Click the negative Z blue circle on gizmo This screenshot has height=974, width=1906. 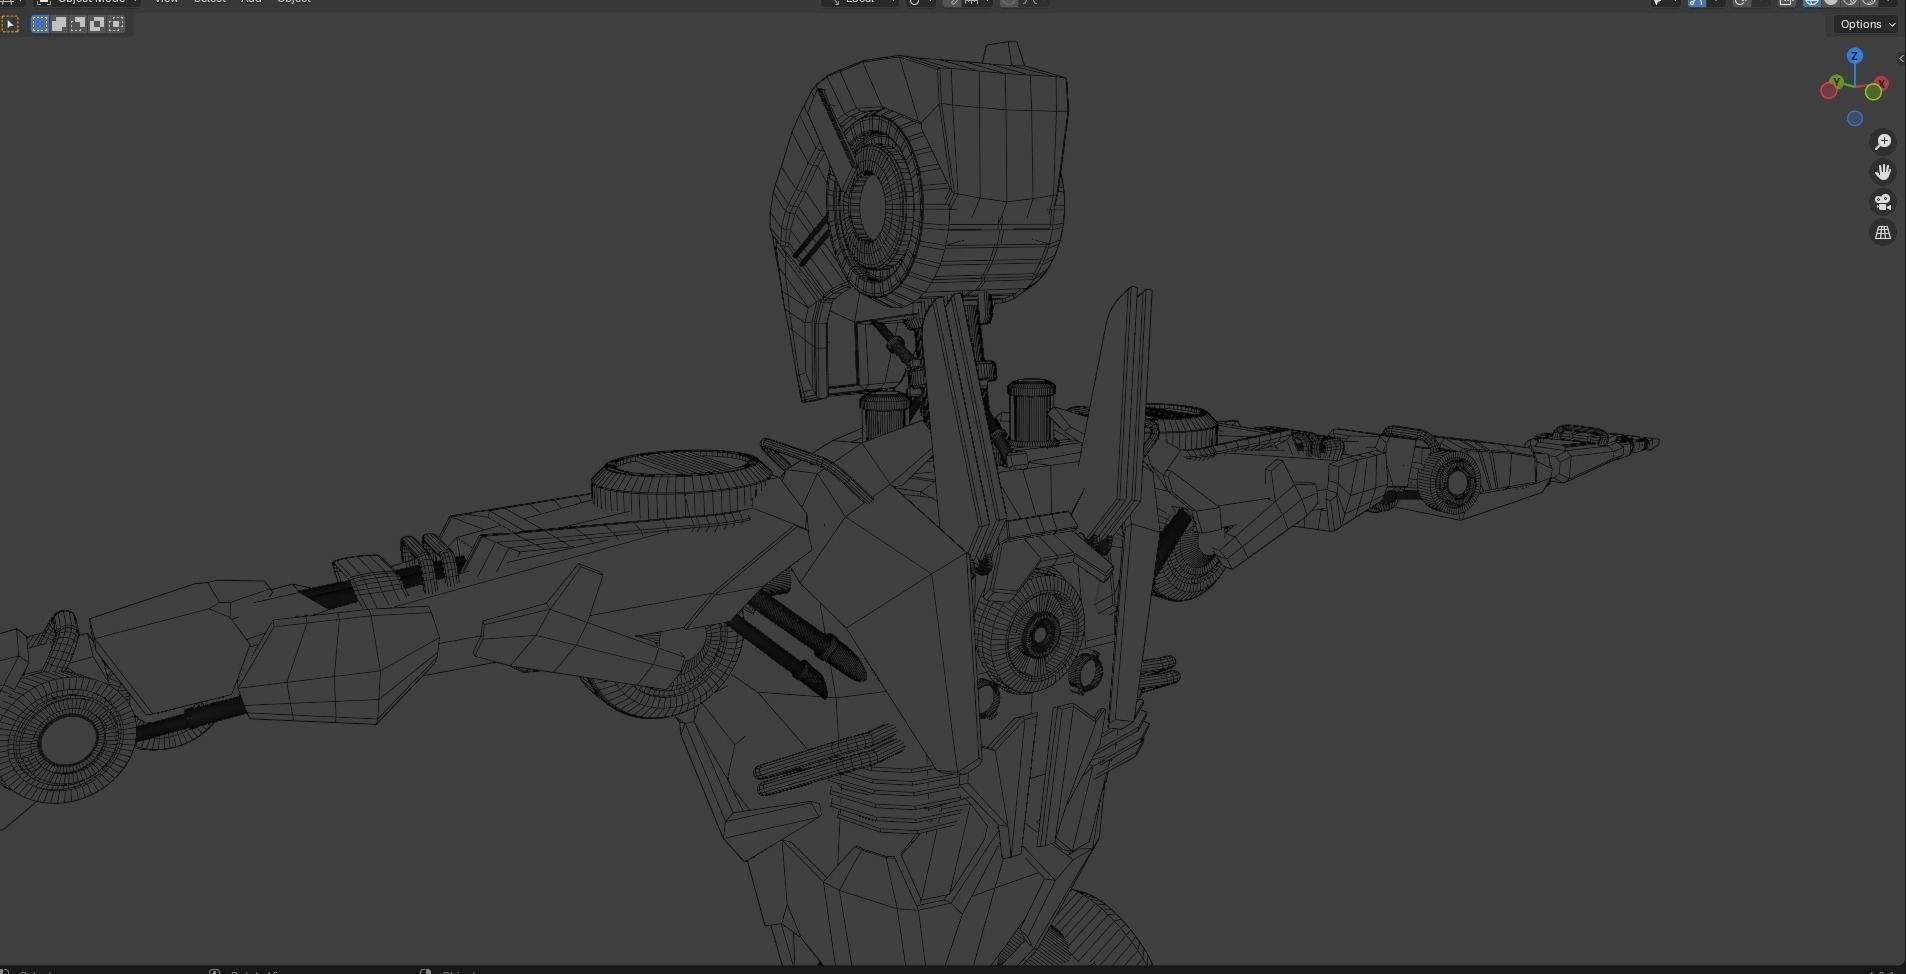[x=1855, y=119]
